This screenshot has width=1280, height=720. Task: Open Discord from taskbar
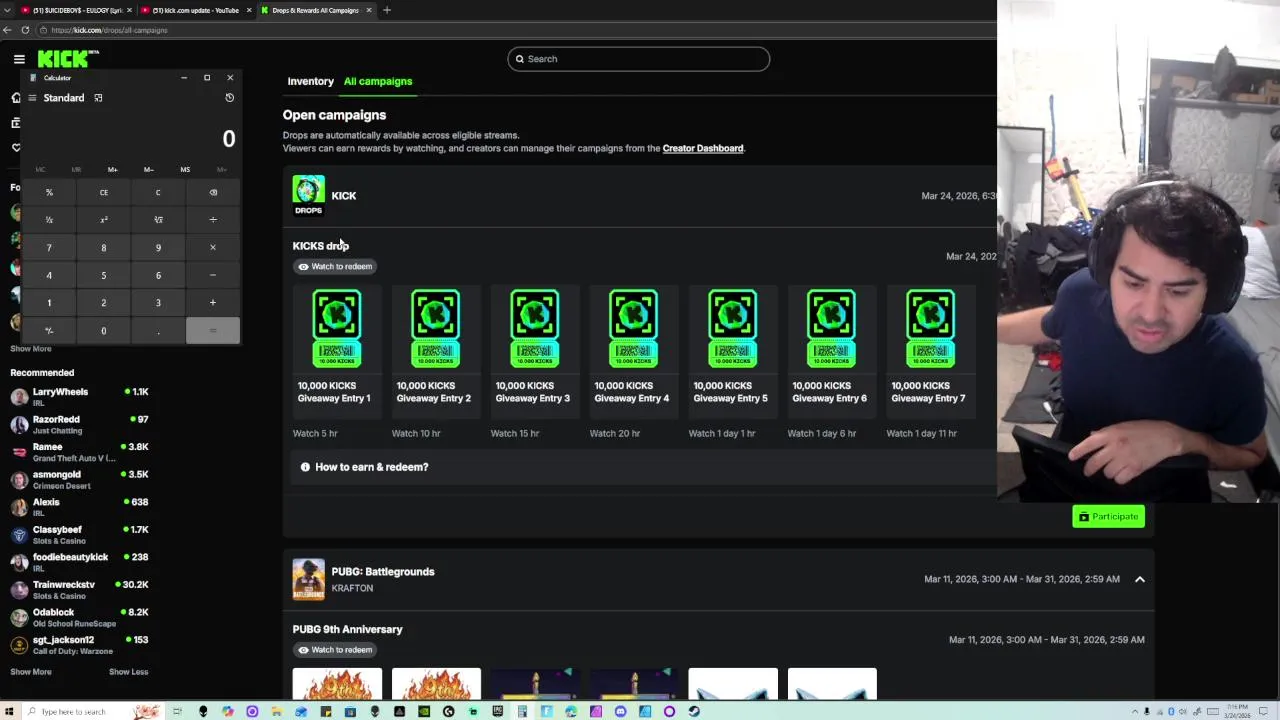pyautogui.click(x=620, y=711)
